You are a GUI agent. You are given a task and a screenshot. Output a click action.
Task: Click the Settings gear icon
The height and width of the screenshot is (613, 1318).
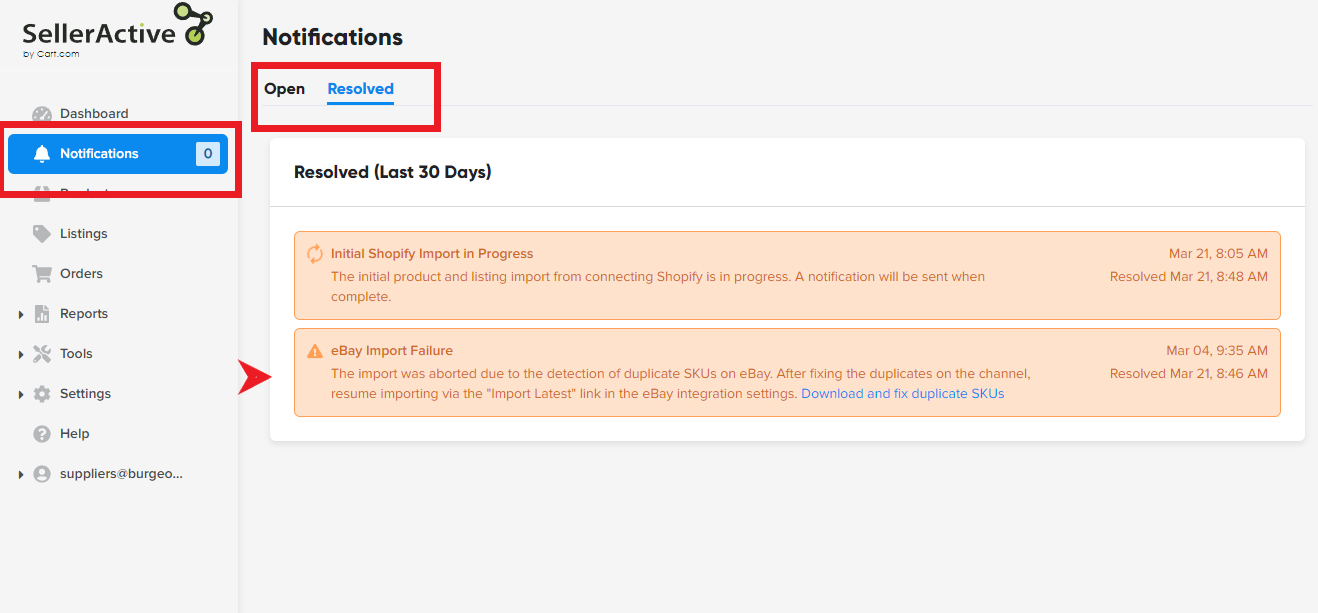click(42, 394)
